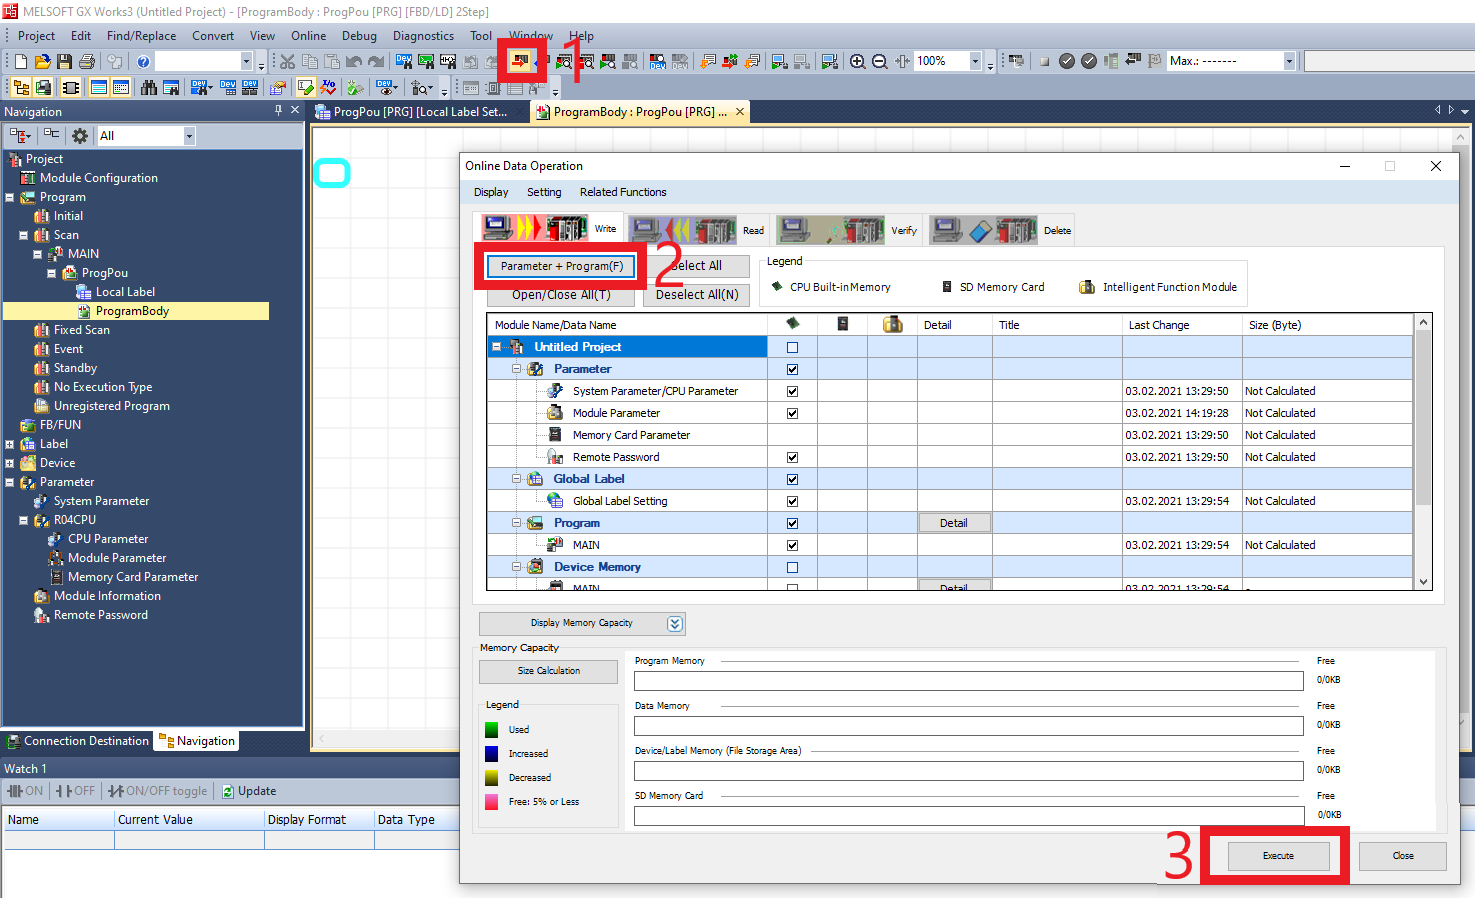Click the CPU Built-in Memory column header icon
This screenshot has height=898, width=1475.
click(x=793, y=324)
